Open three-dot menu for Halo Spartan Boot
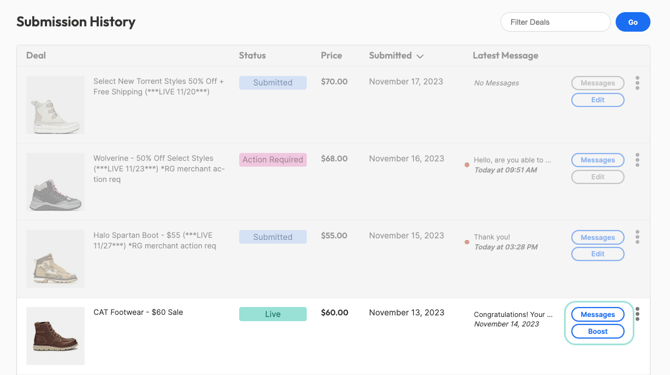The image size is (670, 375). pyautogui.click(x=637, y=237)
